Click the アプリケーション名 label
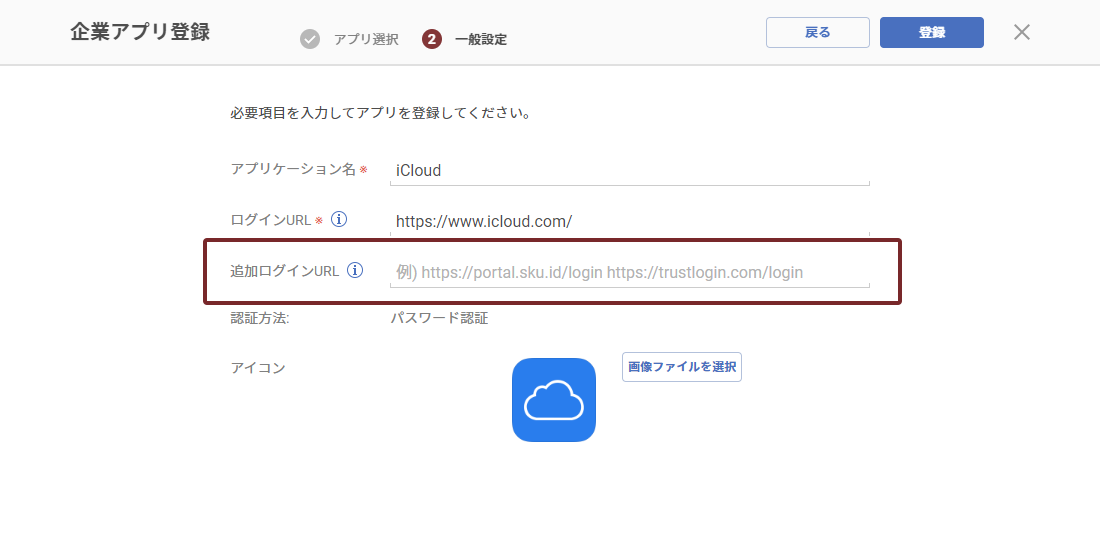 coord(293,169)
